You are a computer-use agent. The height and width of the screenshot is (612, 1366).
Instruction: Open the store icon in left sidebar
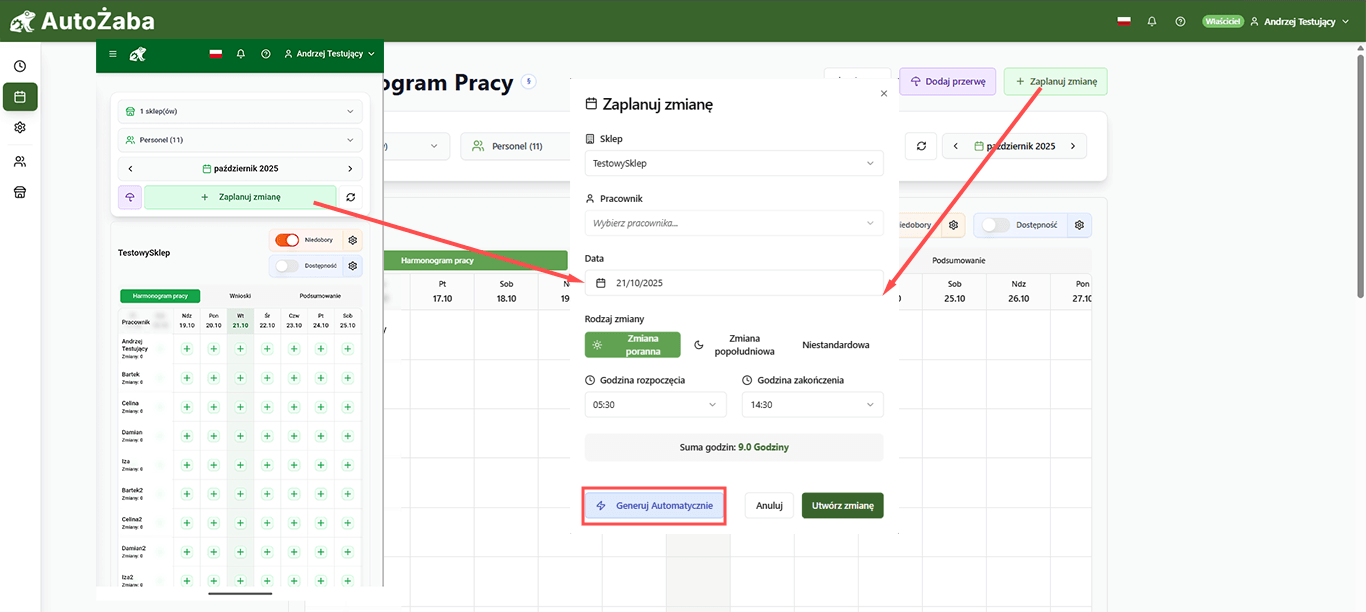click(20, 193)
